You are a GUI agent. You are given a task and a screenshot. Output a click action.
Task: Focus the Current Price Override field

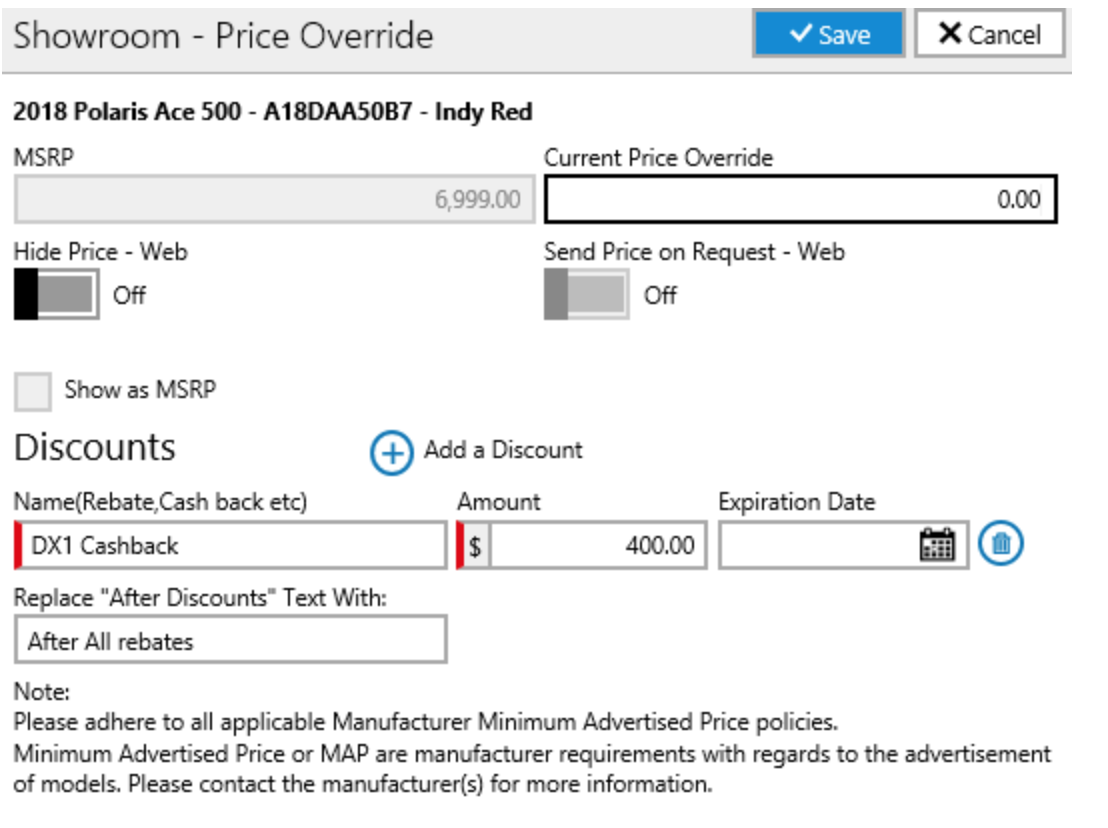(801, 199)
